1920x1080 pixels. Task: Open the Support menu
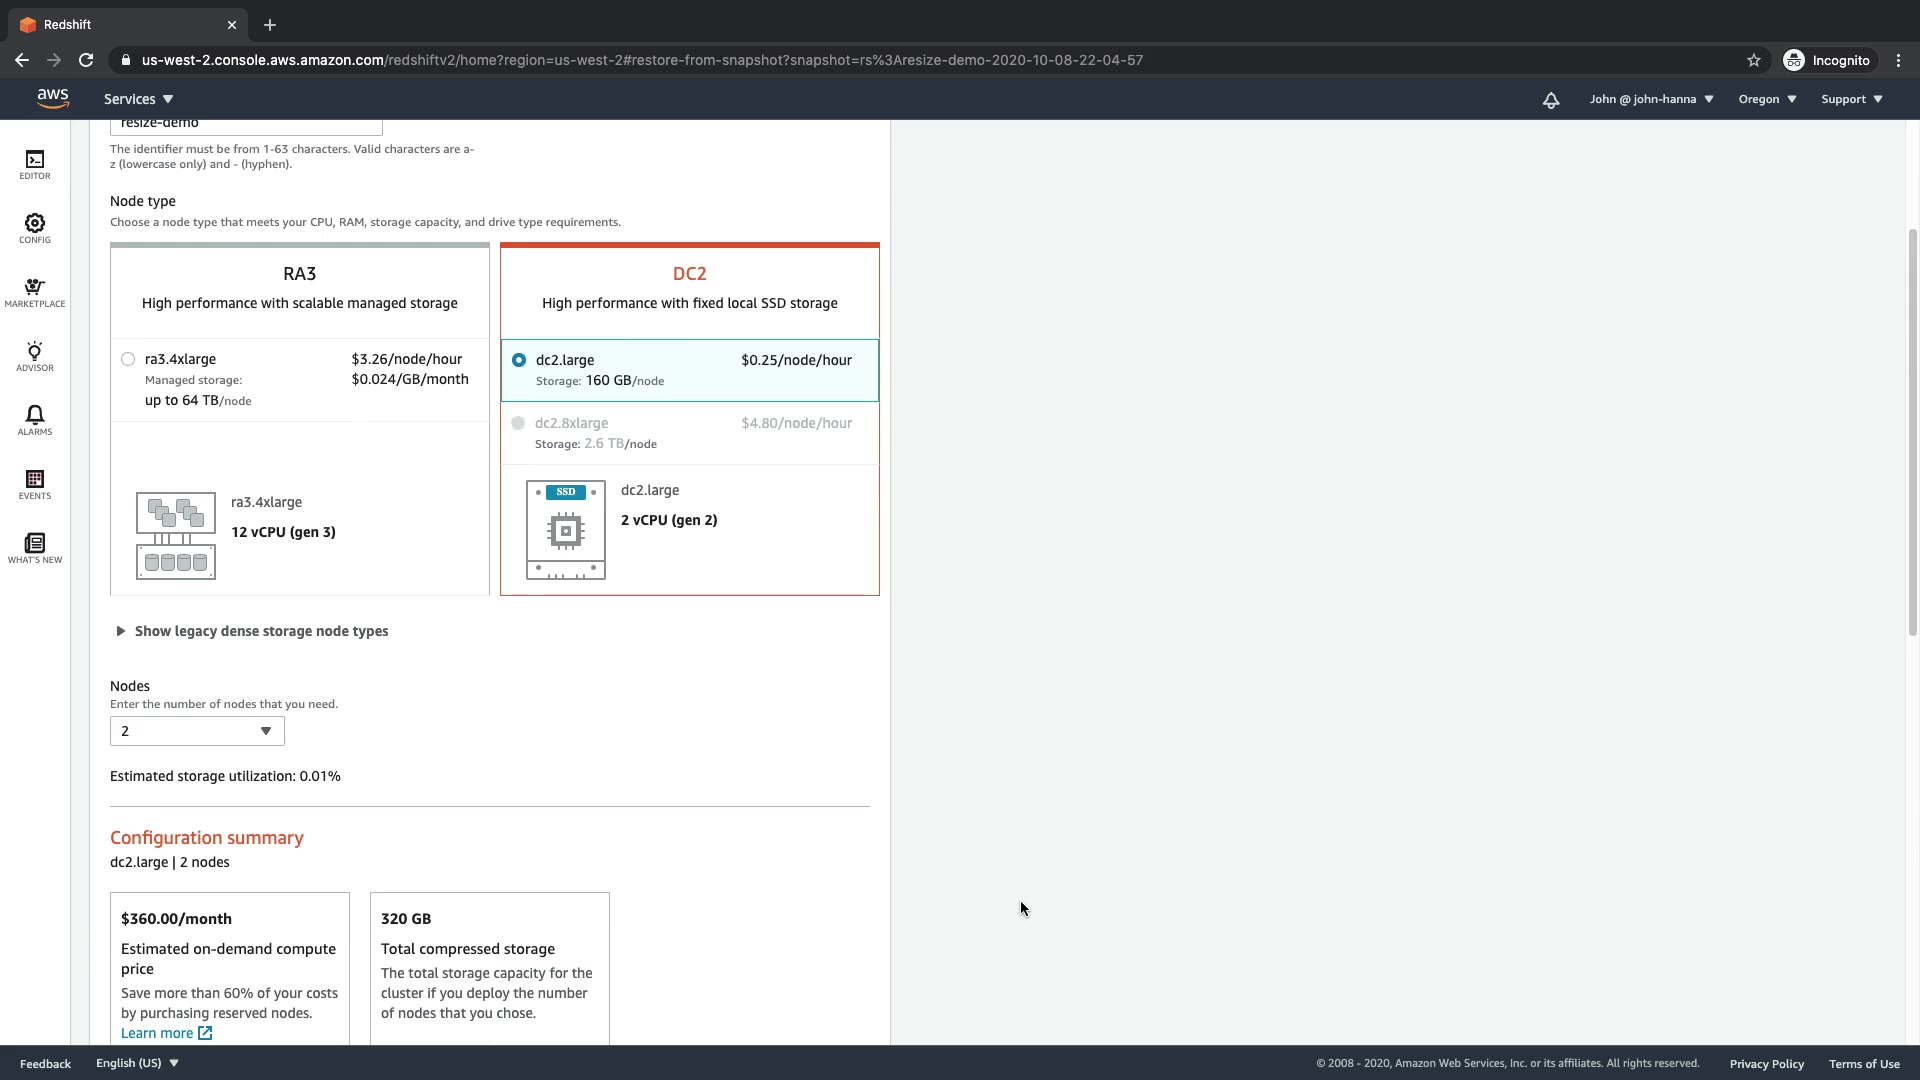tap(1851, 99)
